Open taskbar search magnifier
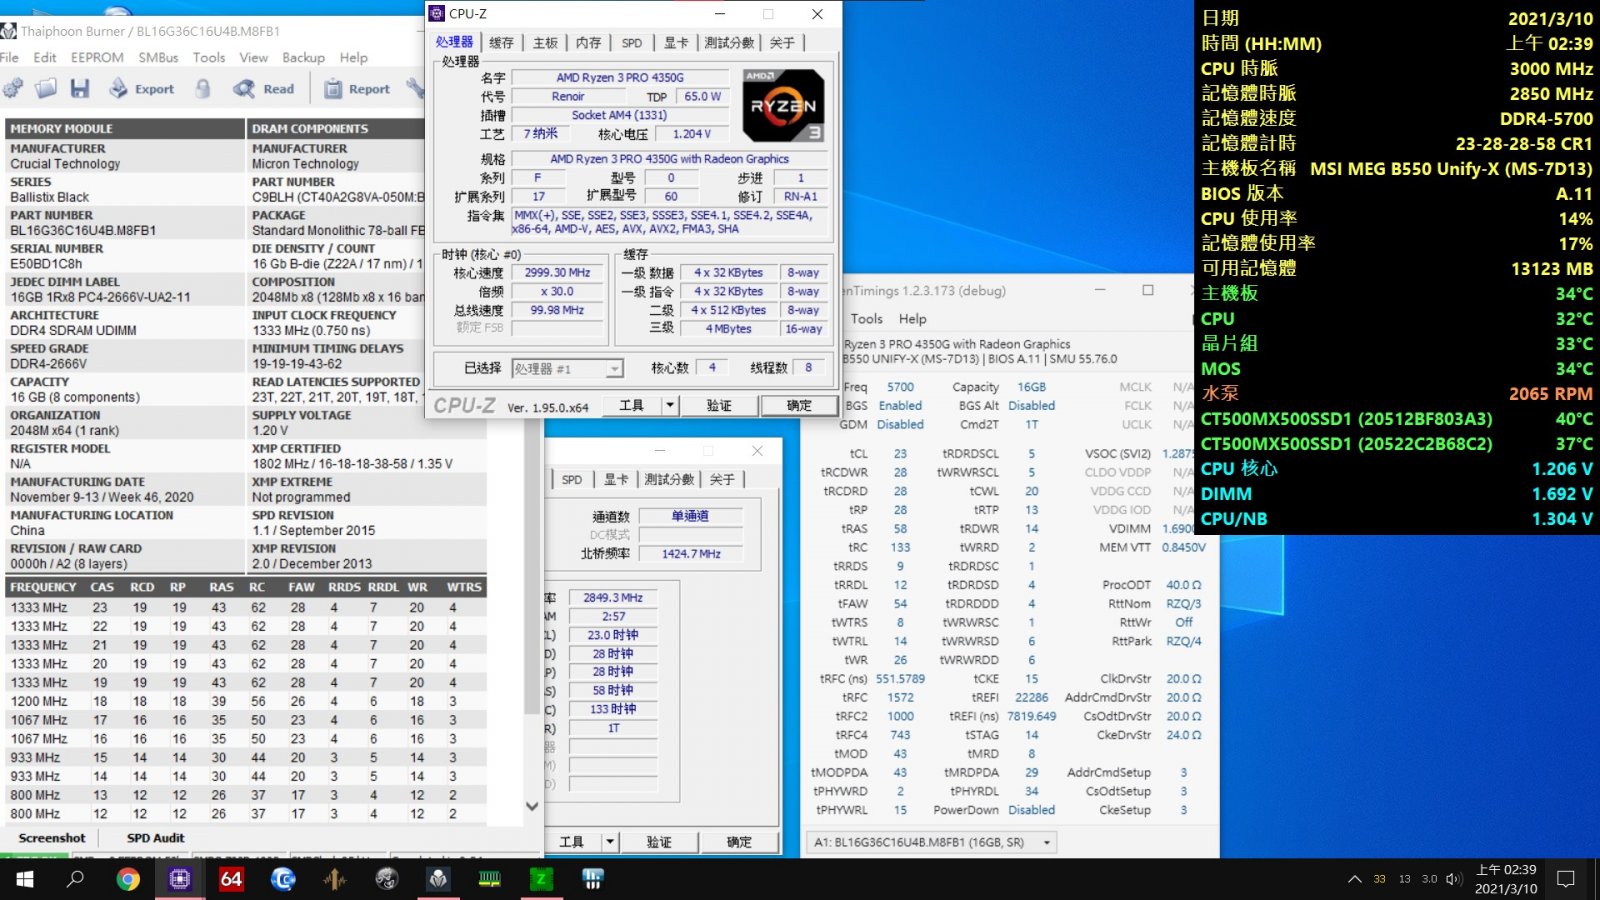 75,879
